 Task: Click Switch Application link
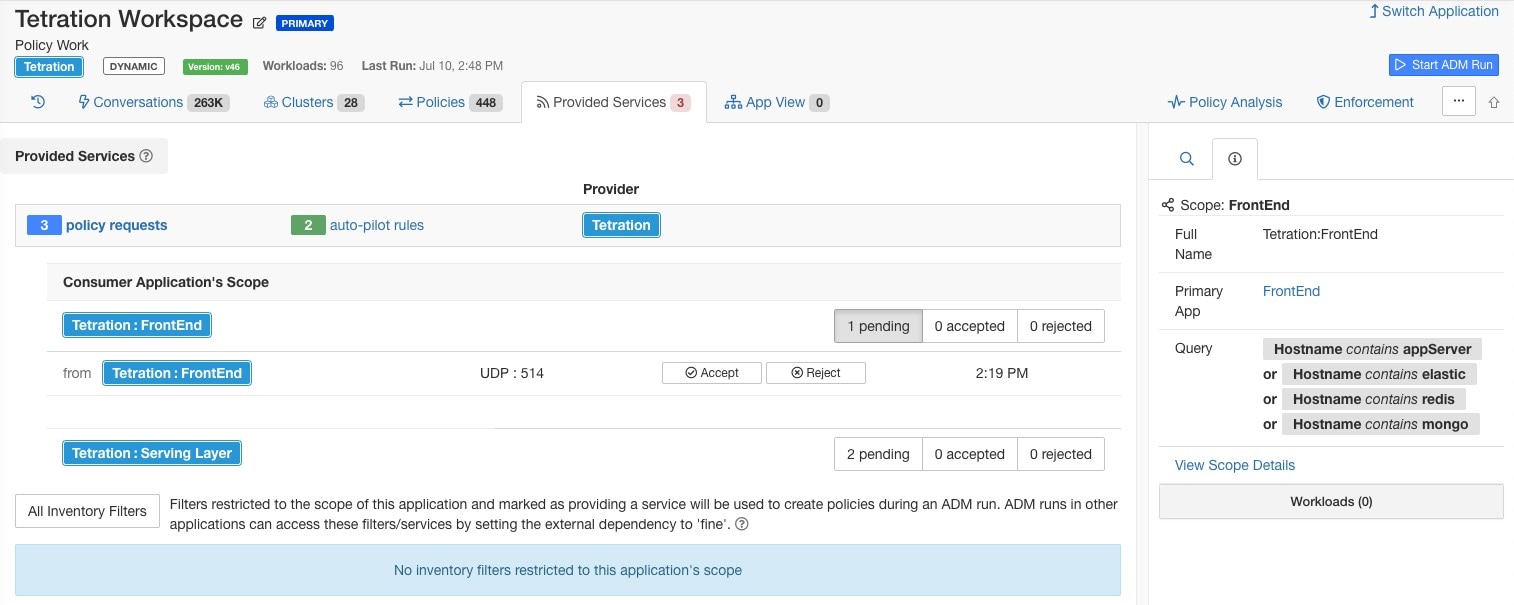1434,11
